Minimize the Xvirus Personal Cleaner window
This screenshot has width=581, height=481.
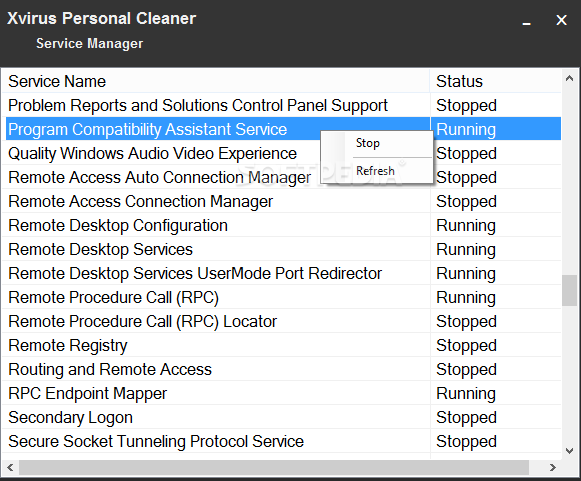click(527, 21)
